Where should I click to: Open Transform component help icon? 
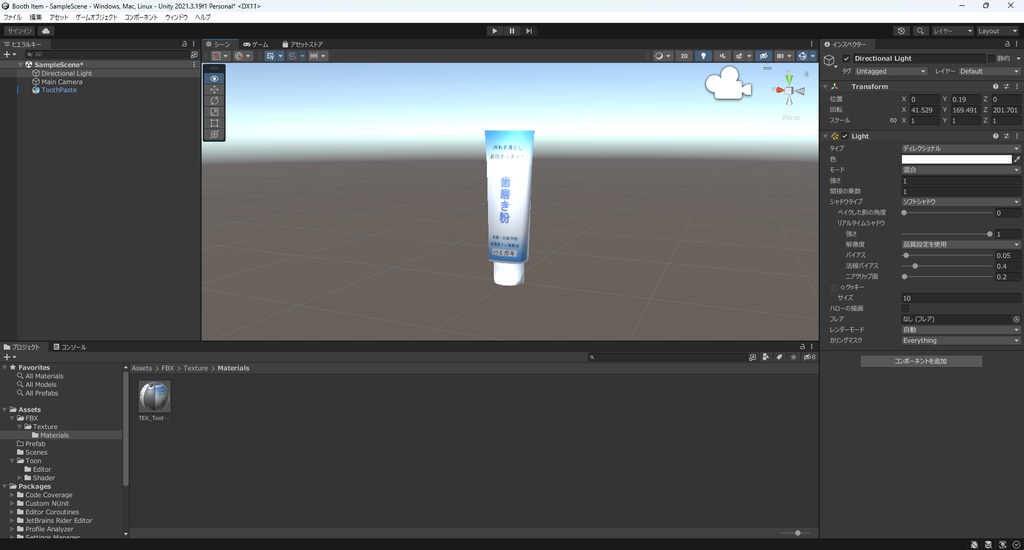click(995, 86)
